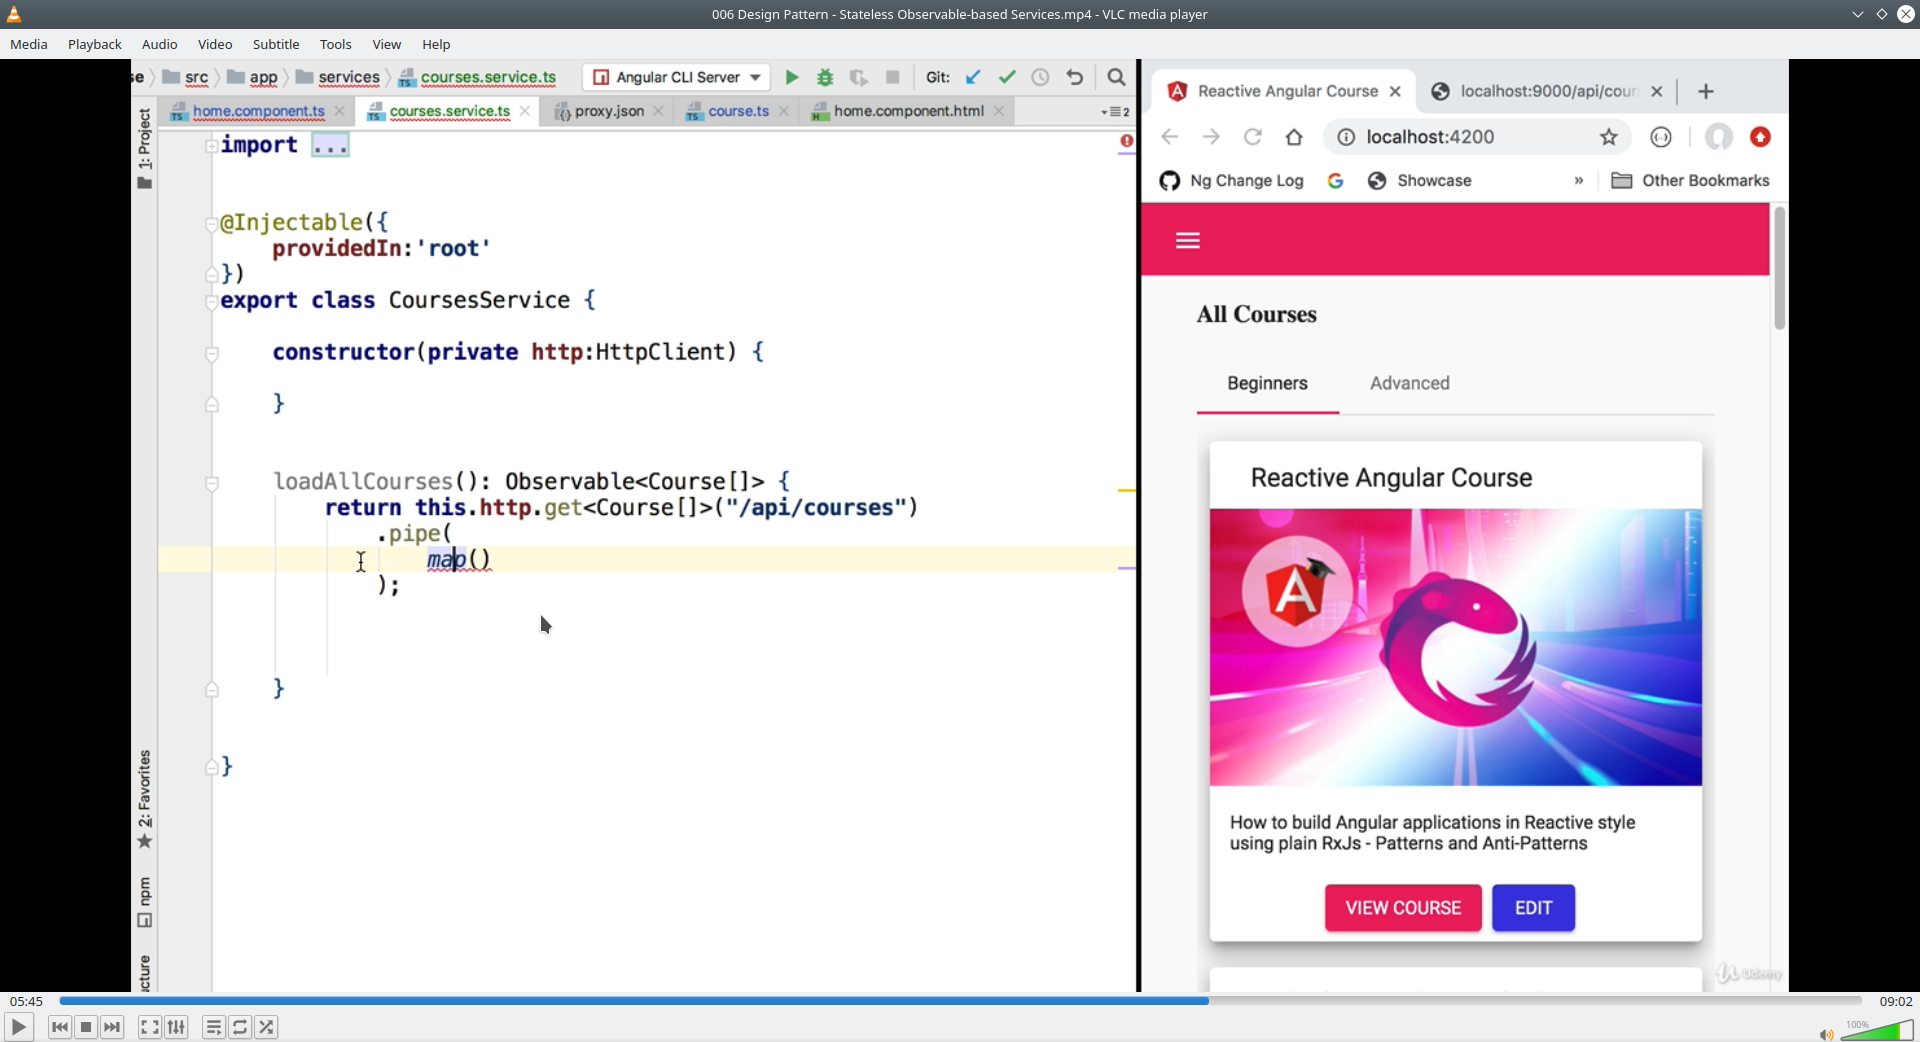Open the VLC Playback menu
1920x1042 pixels.
click(x=95, y=44)
